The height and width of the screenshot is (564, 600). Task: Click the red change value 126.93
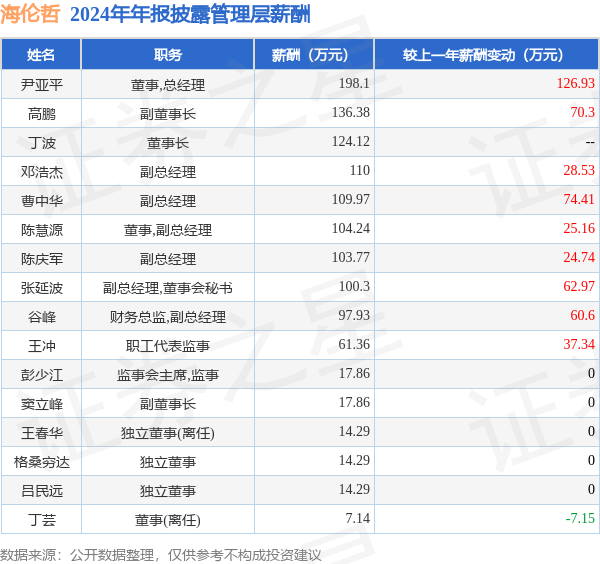pyautogui.click(x=576, y=83)
